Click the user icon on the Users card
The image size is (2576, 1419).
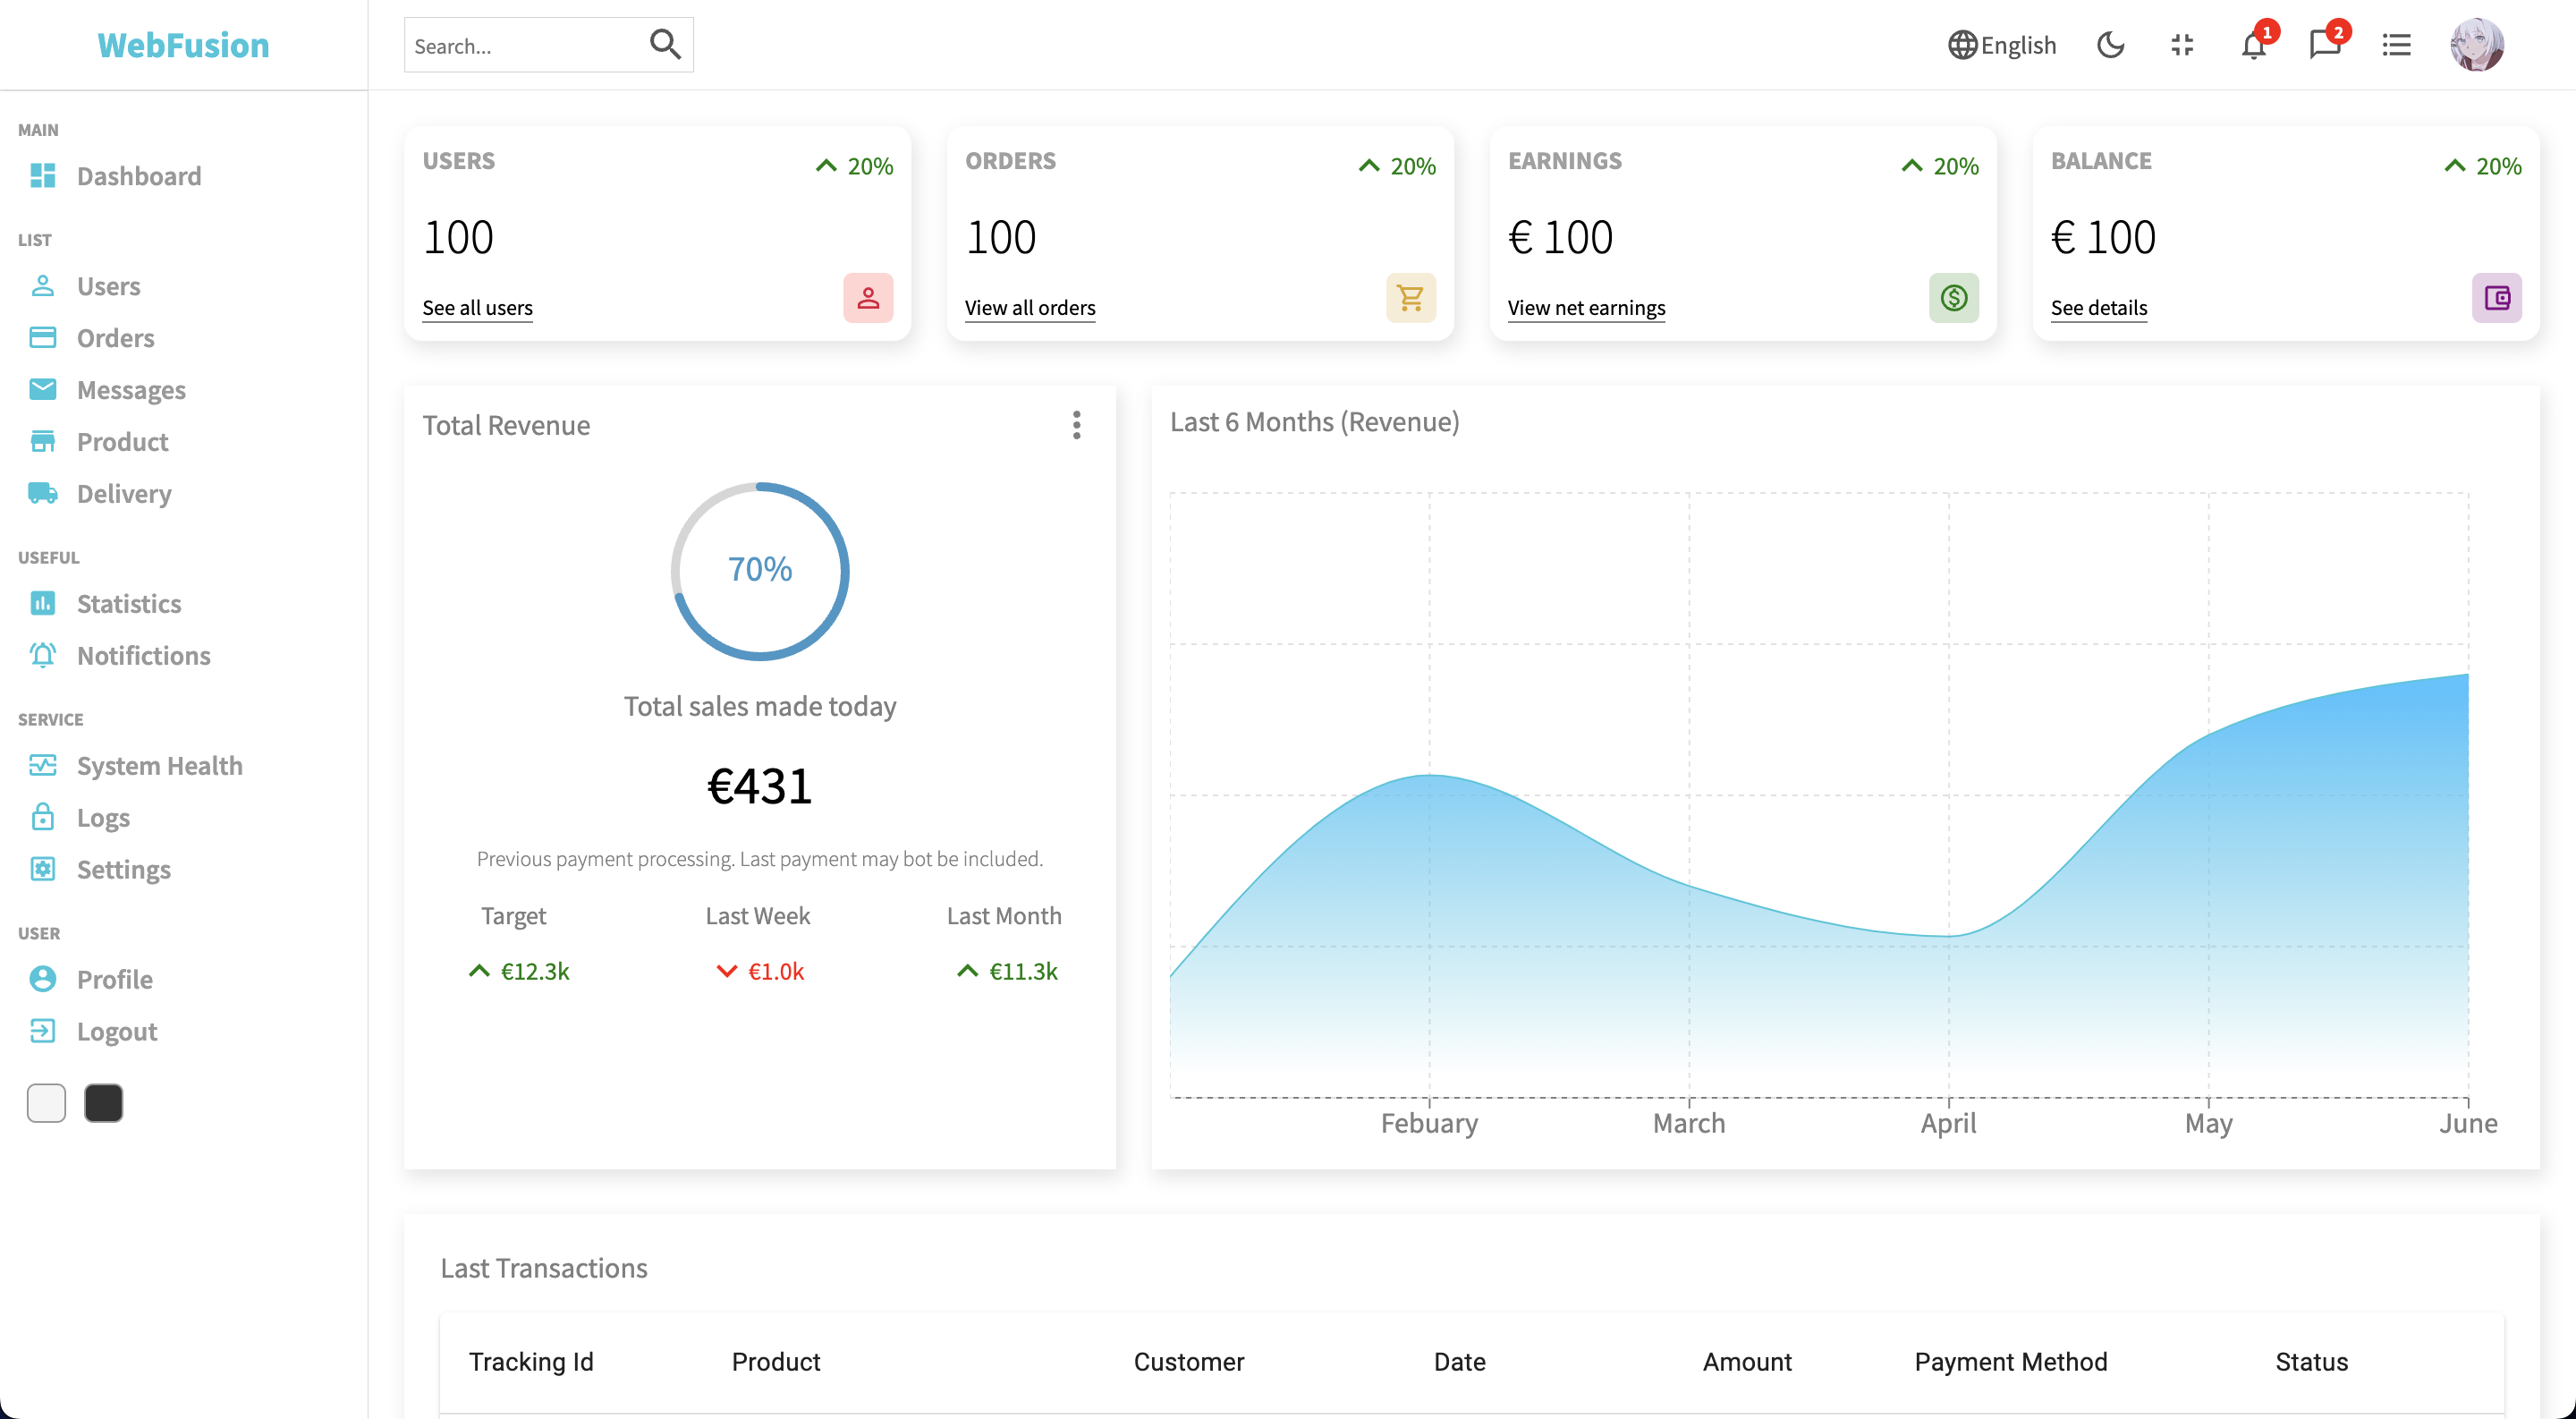[x=867, y=297]
